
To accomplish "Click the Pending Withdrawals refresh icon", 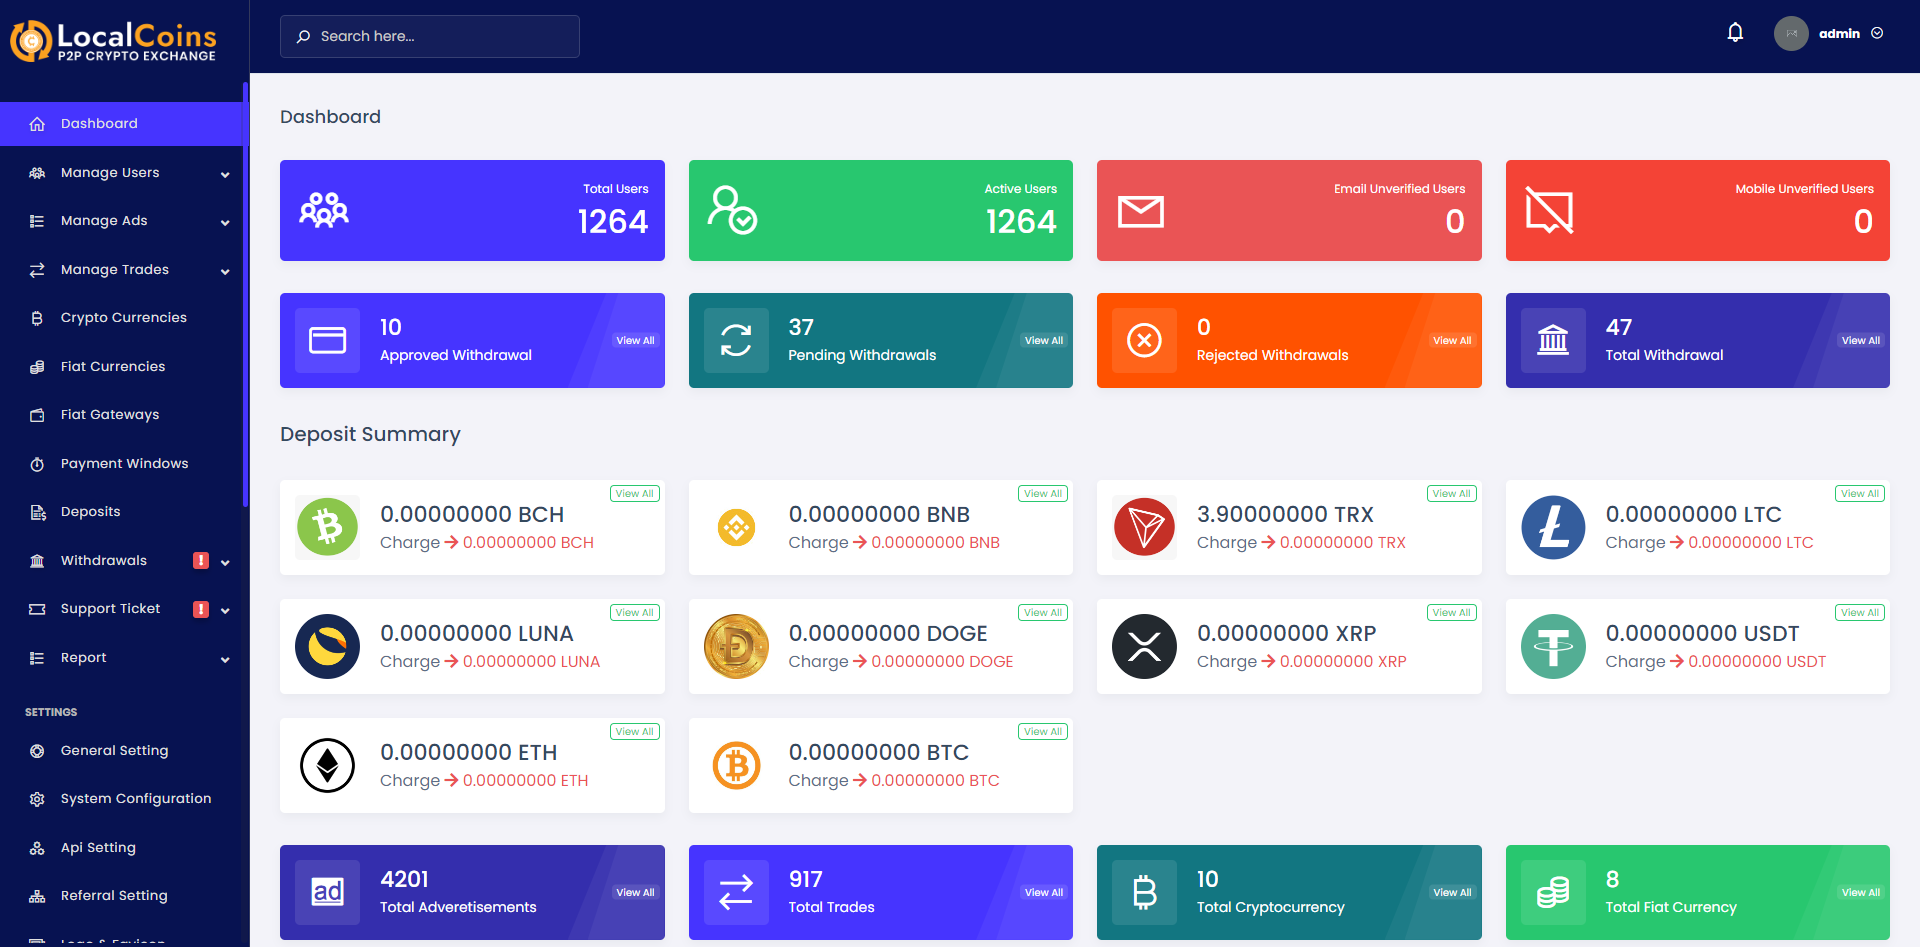I will (x=736, y=340).
